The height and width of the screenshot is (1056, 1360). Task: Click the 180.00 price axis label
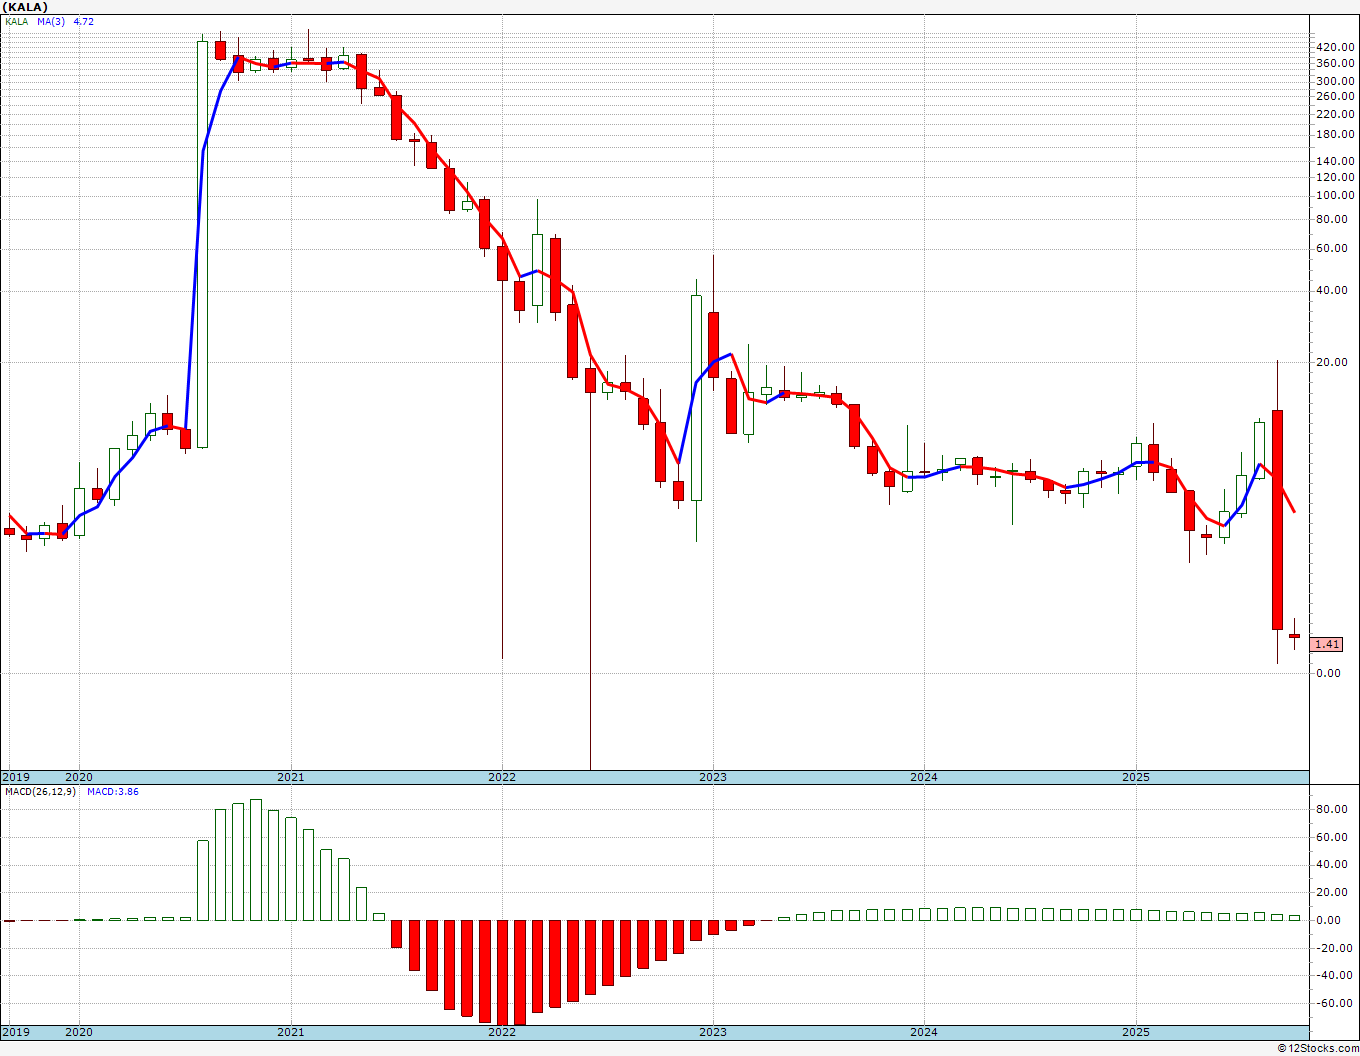1336,135
